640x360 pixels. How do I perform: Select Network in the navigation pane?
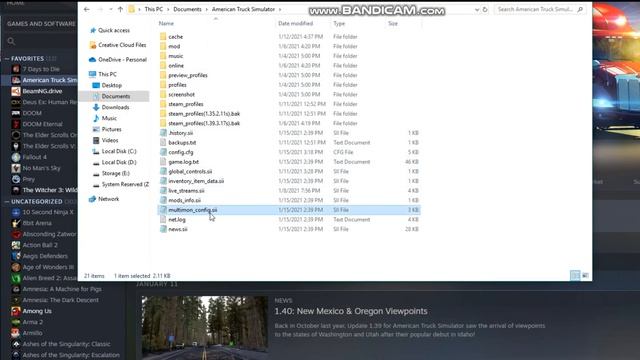point(109,199)
